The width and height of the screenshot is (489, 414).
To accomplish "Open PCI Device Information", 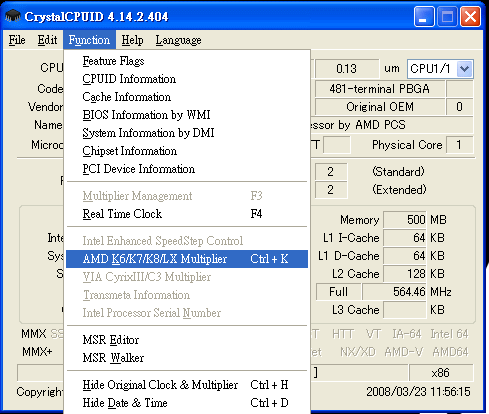I will tap(187, 169).
